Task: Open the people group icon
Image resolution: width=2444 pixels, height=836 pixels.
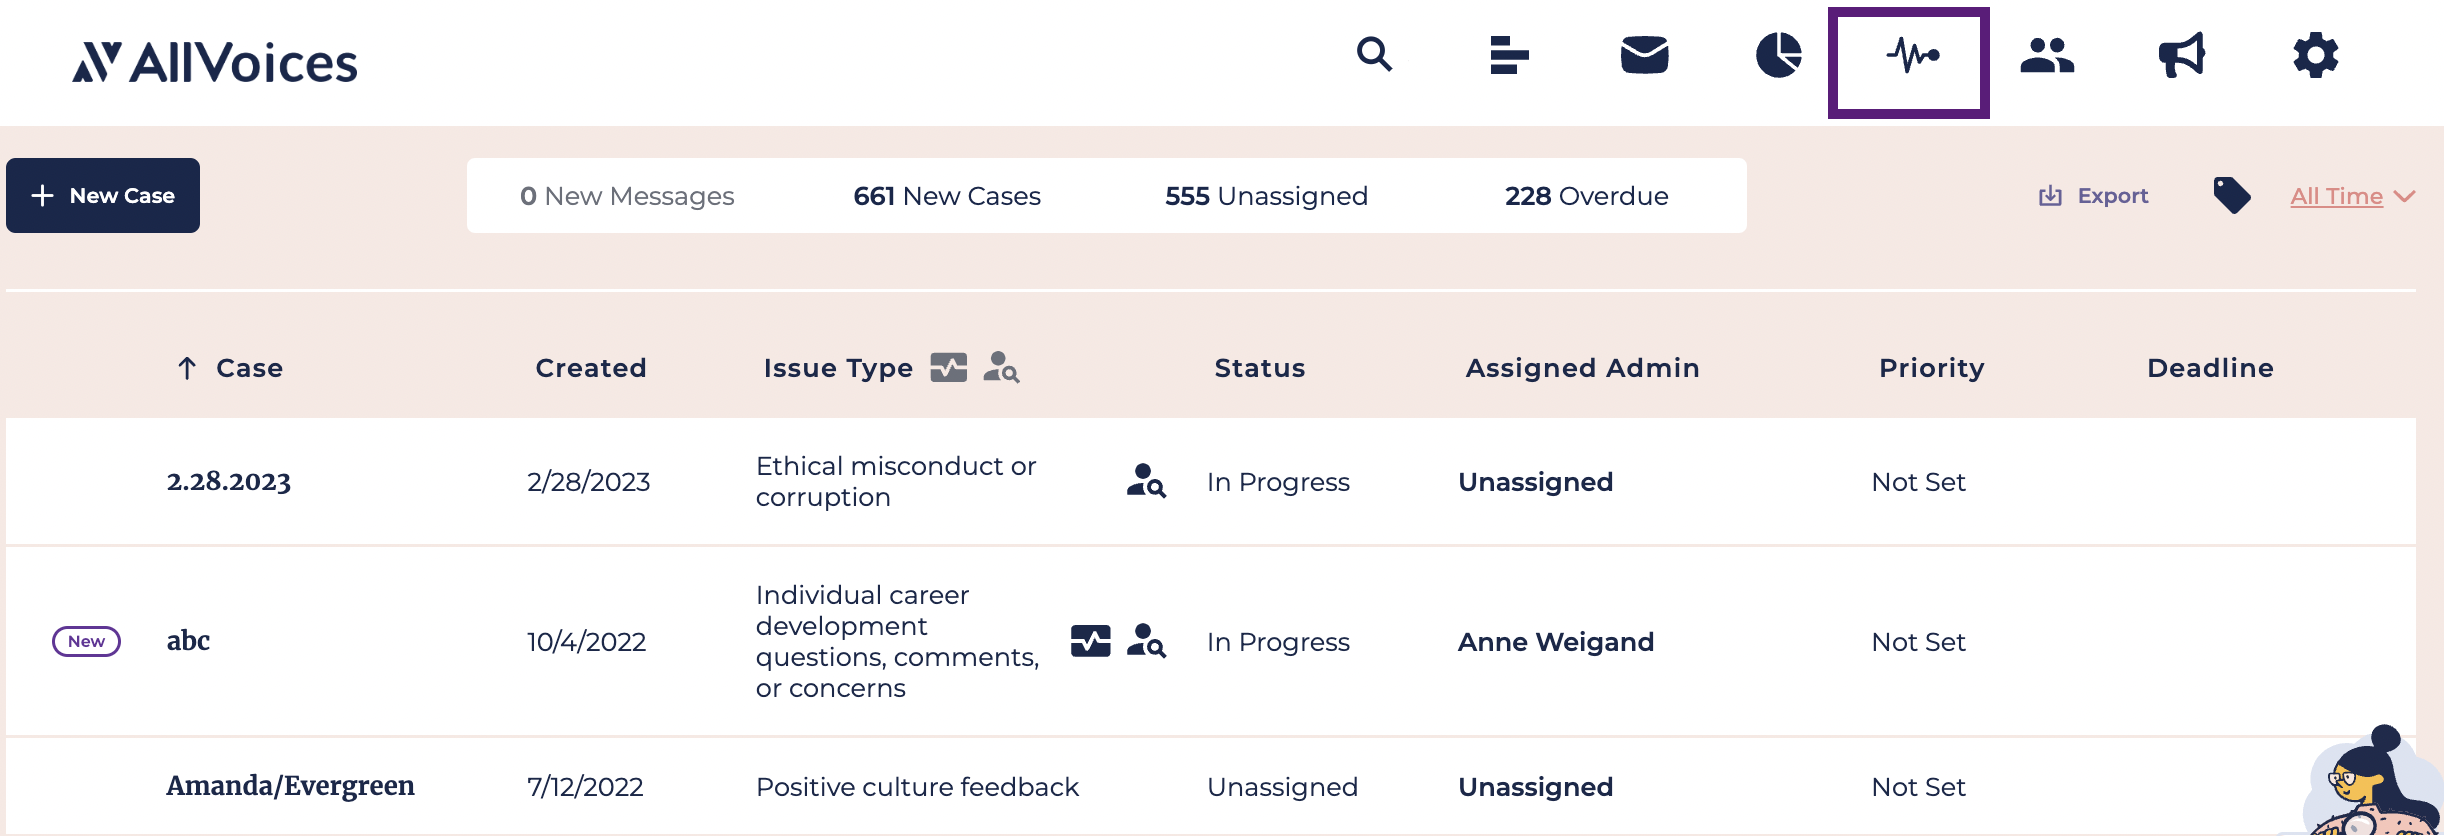Action: pos(2047,55)
